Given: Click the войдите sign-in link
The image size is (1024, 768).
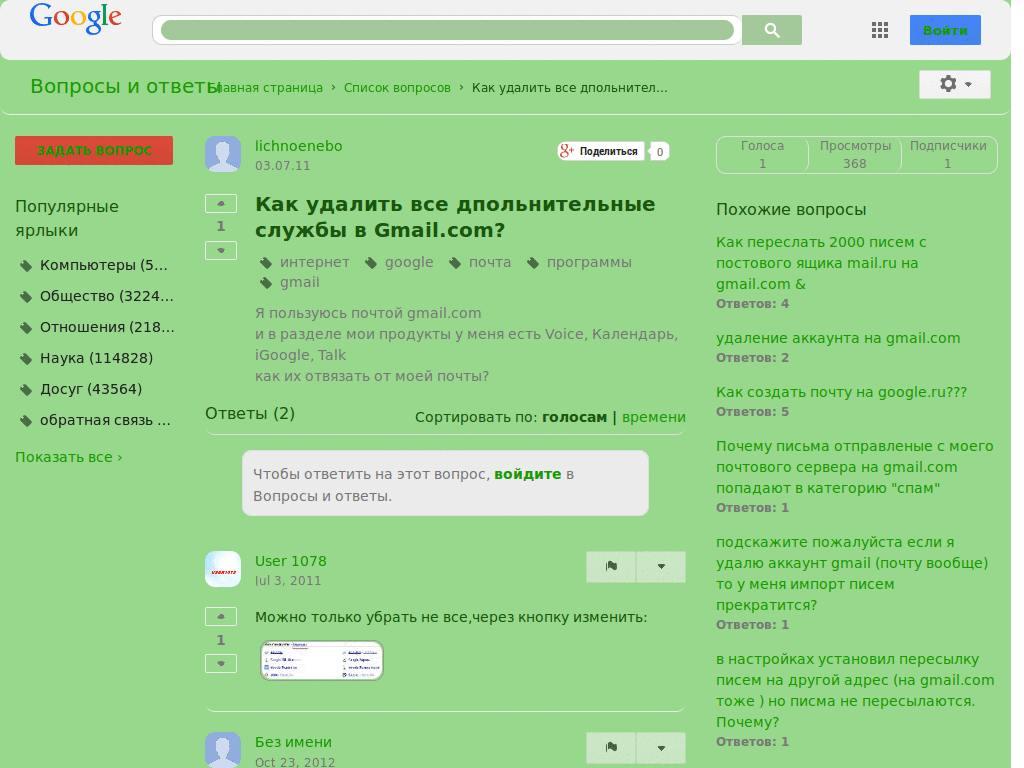Looking at the screenshot, I should (x=528, y=474).
